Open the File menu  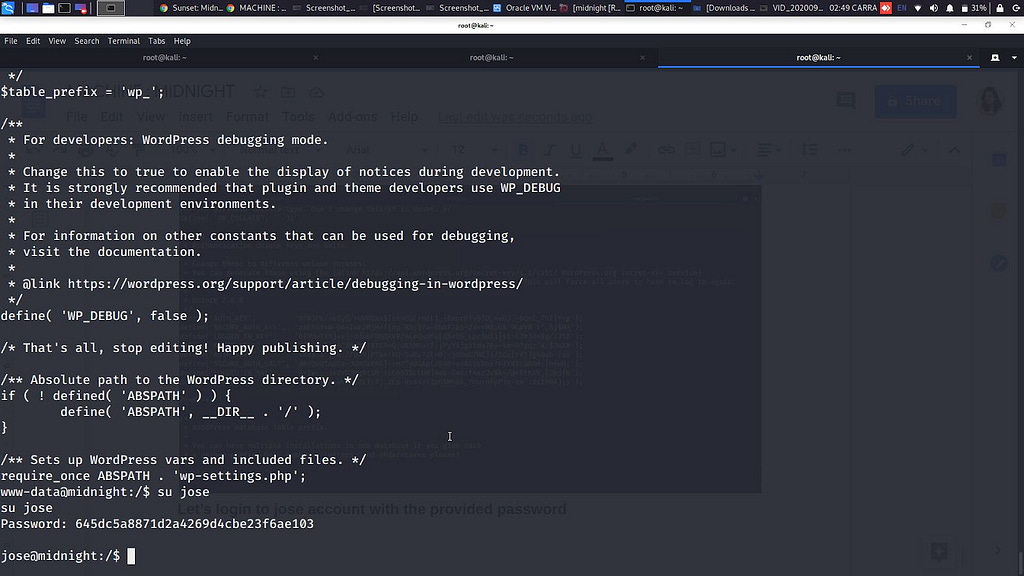coord(11,40)
